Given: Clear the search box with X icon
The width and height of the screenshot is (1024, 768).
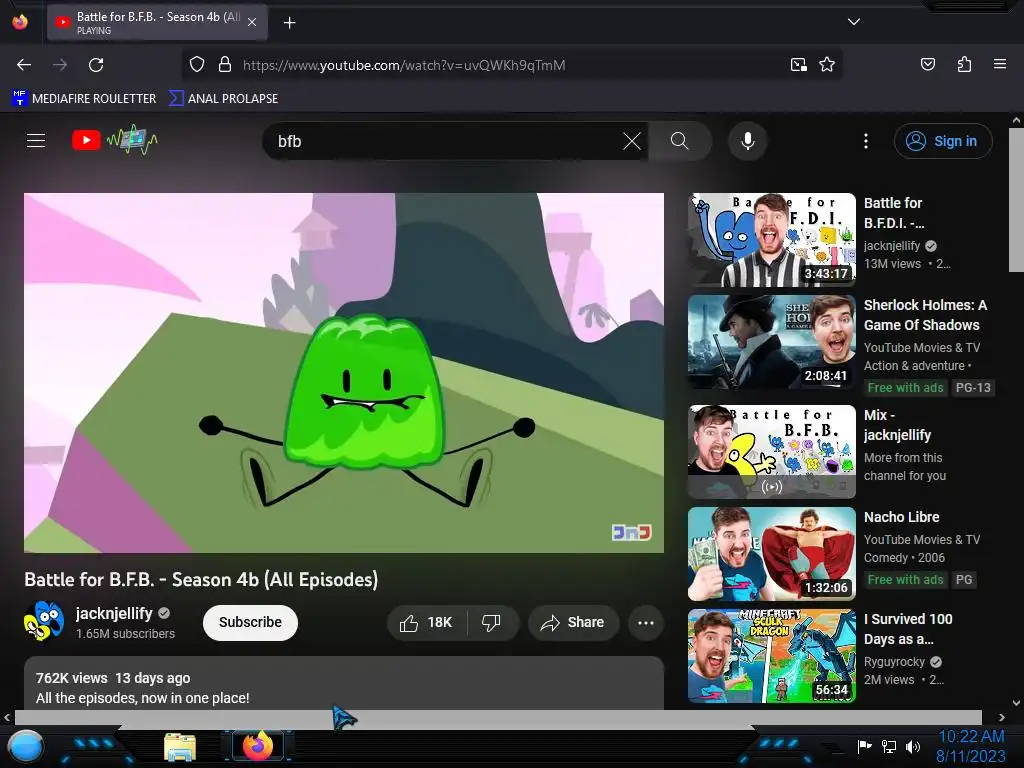Looking at the screenshot, I should click(x=632, y=141).
